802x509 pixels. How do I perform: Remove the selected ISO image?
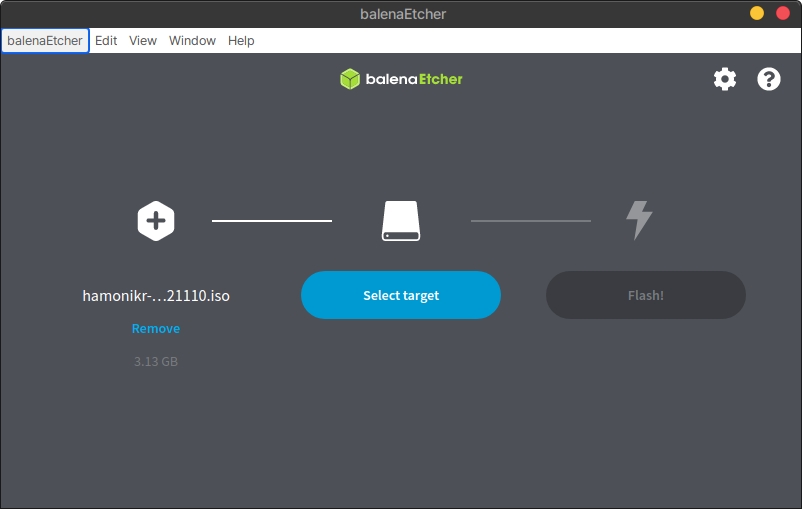(156, 328)
